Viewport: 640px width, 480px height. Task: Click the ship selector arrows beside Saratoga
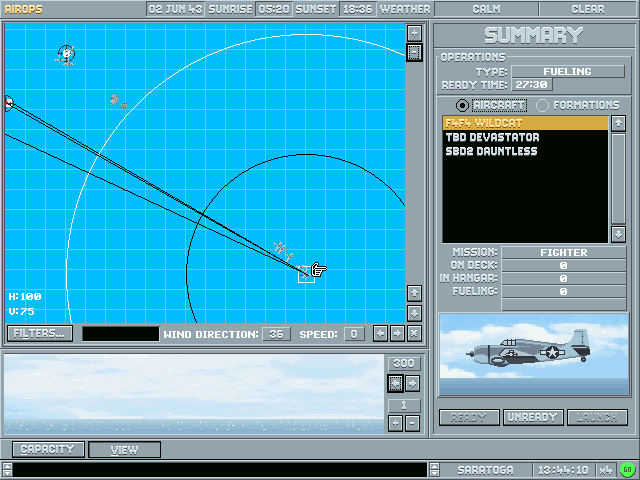pyautogui.click(x=434, y=470)
